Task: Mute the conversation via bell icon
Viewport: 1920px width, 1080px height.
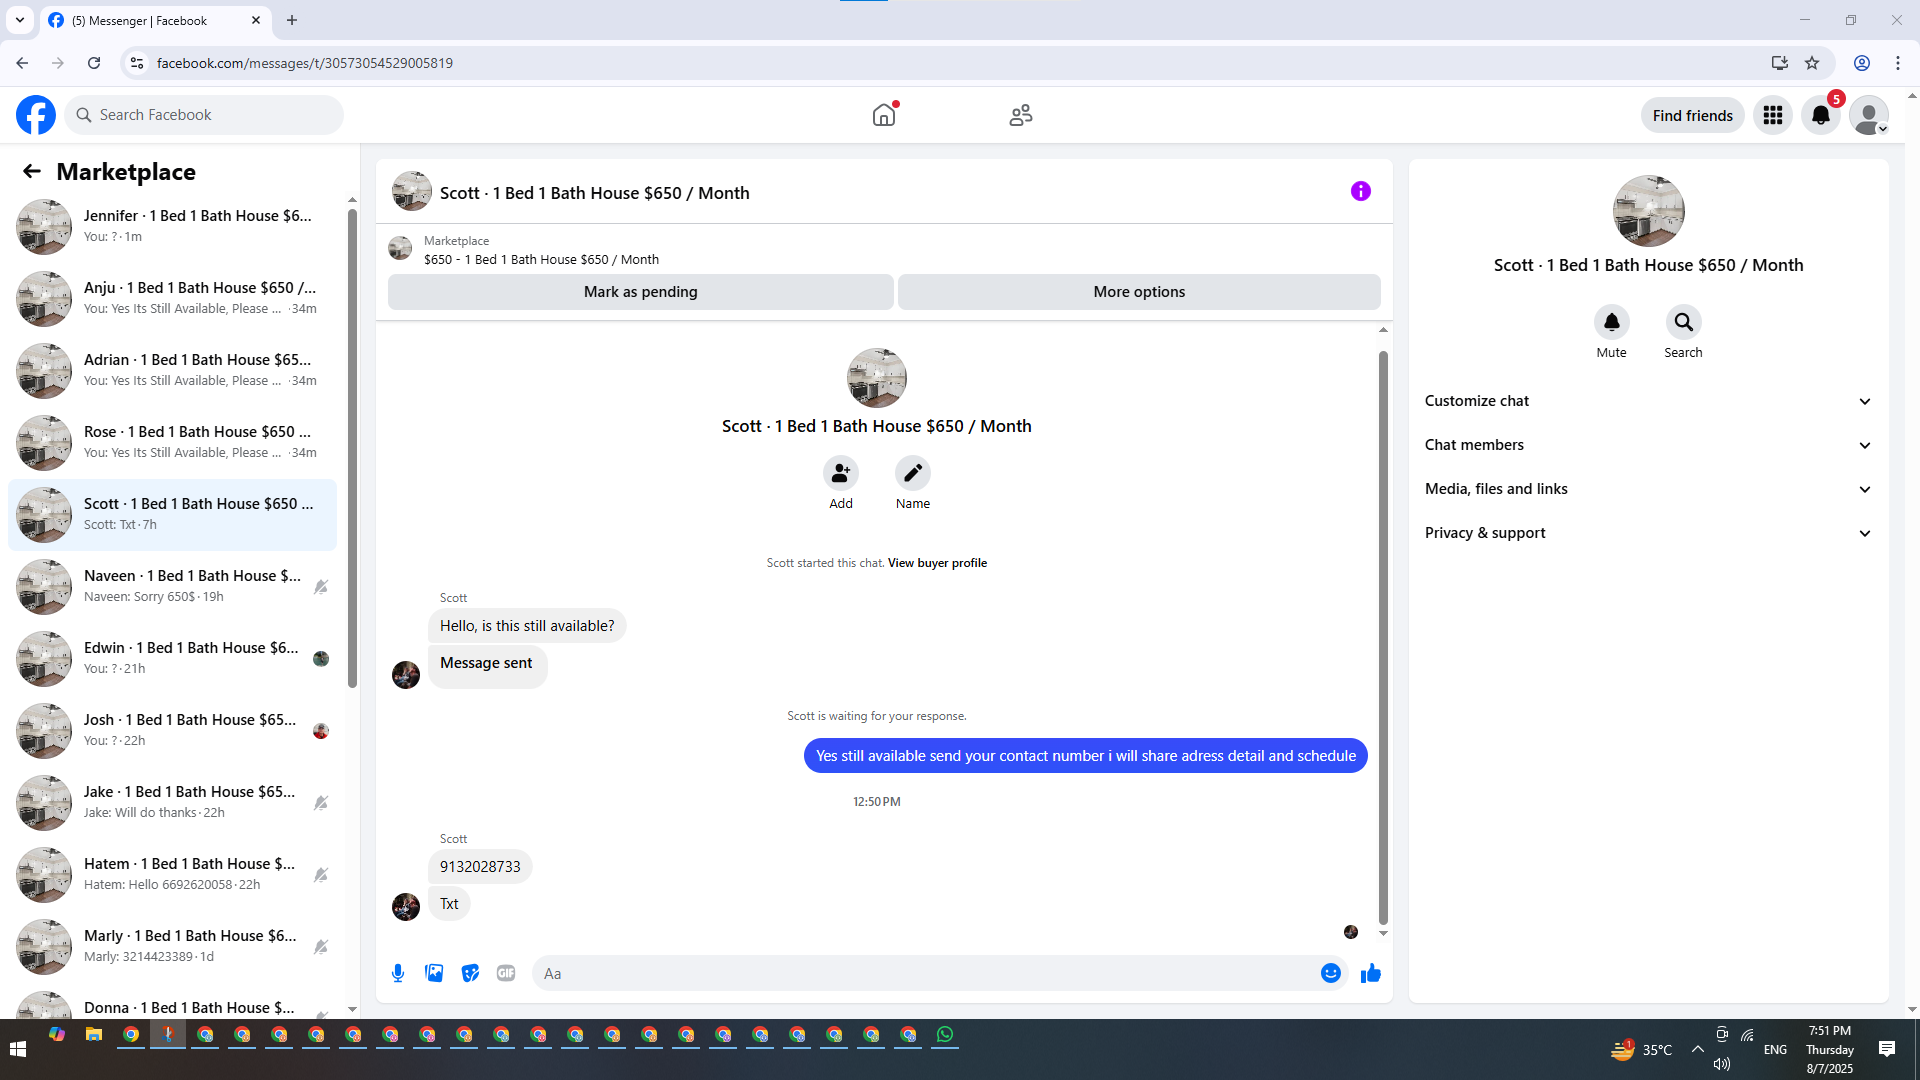Action: [x=1612, y=322]
